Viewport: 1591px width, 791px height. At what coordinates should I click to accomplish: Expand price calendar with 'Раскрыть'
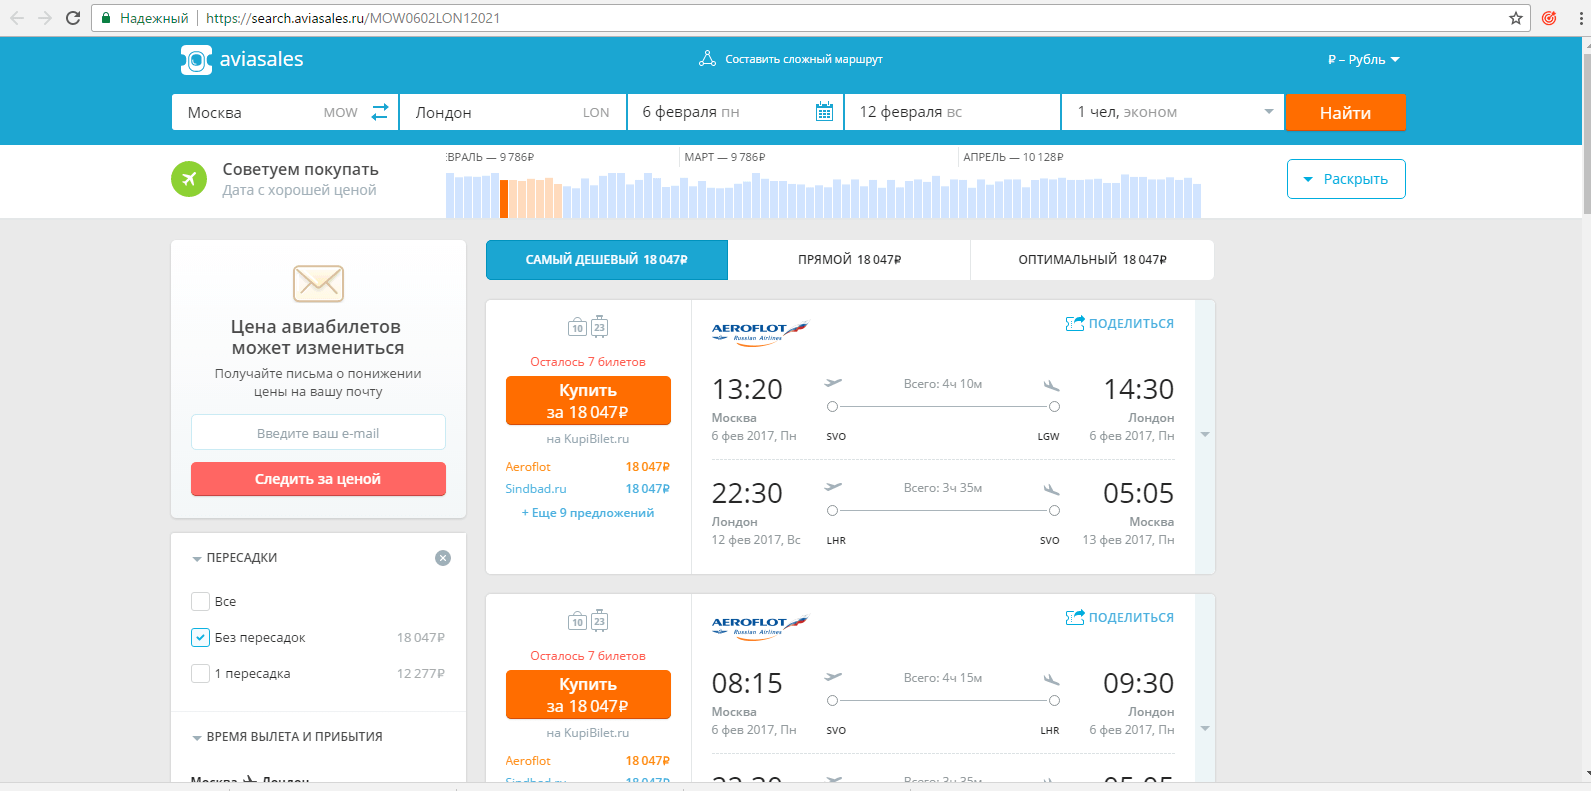[x=1346, y=179]
